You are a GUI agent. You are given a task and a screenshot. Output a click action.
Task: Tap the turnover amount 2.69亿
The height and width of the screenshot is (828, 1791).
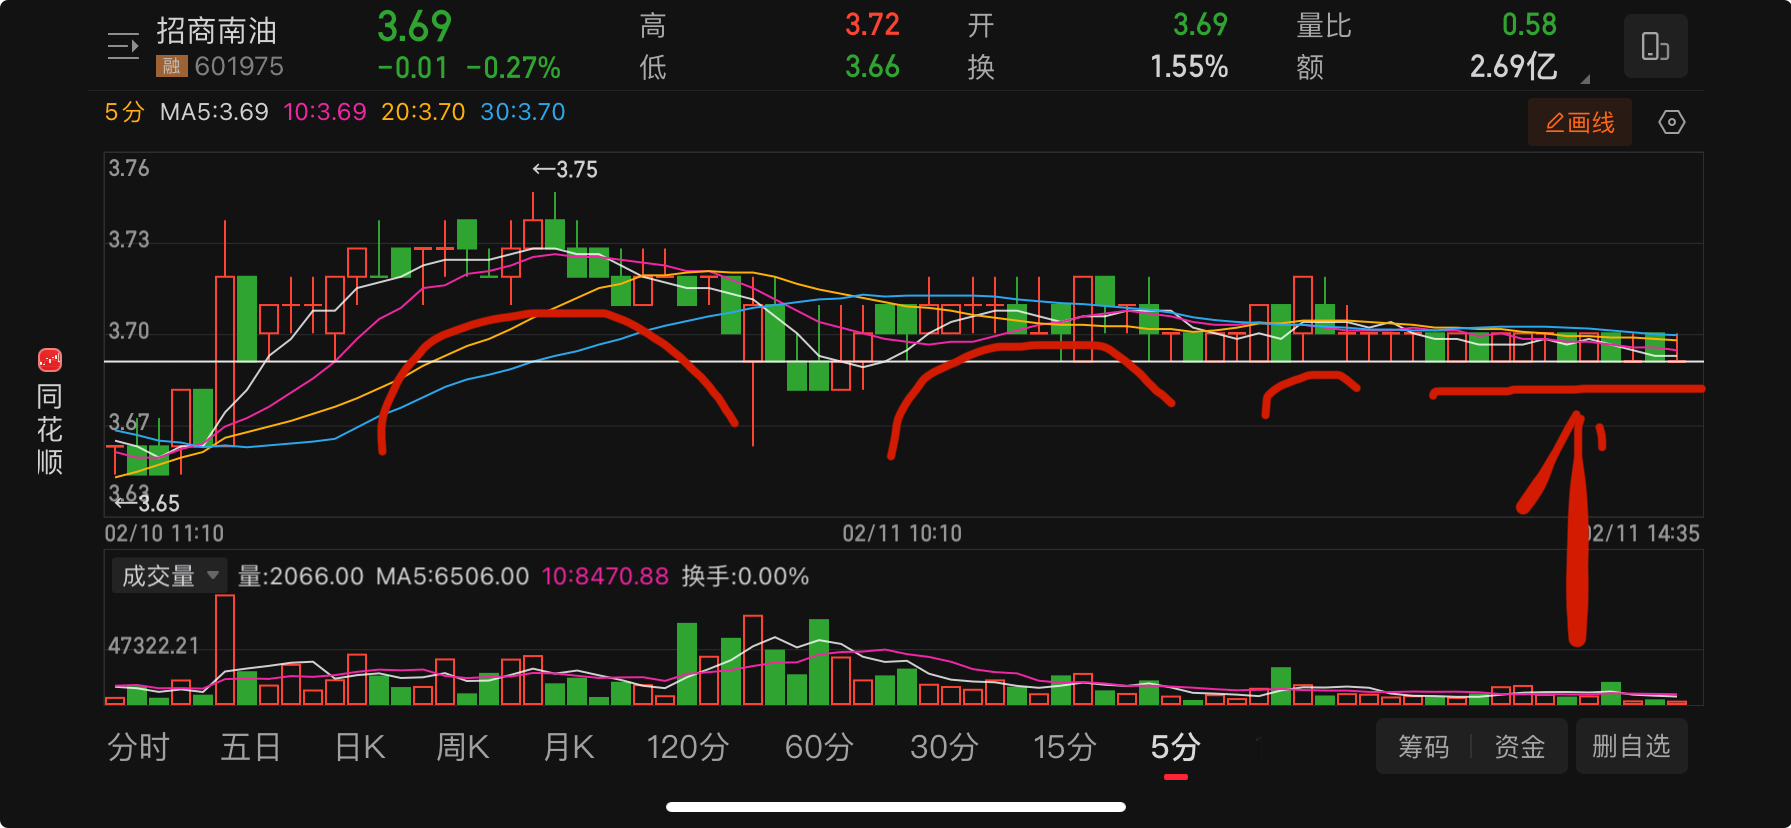click(1513, 67)
